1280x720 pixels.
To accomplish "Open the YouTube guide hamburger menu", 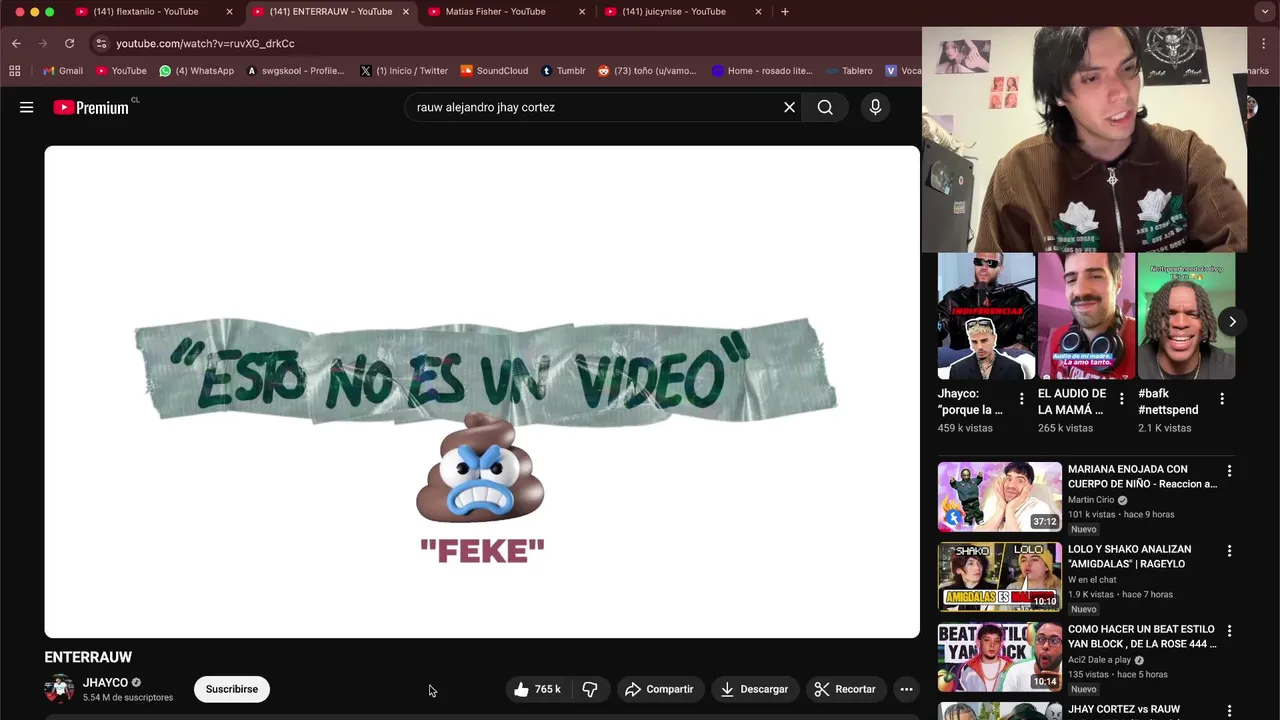I will [27, 107].
